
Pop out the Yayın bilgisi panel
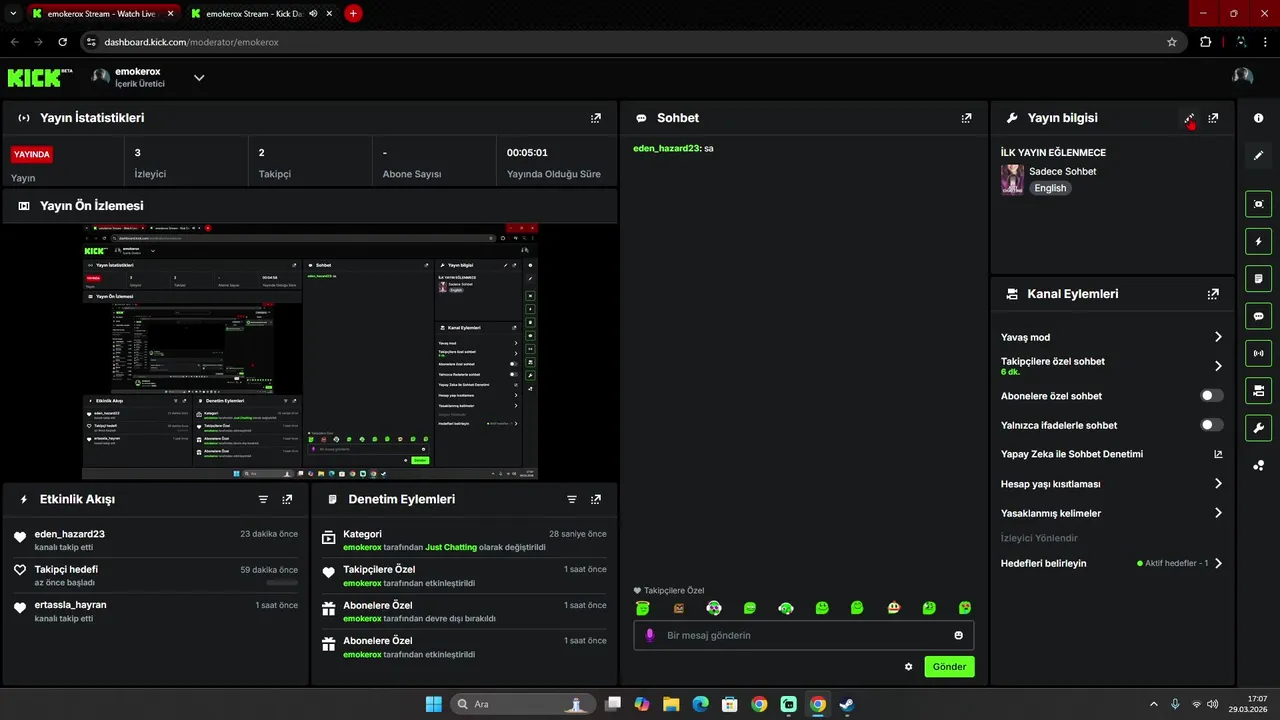[1213, 118]
